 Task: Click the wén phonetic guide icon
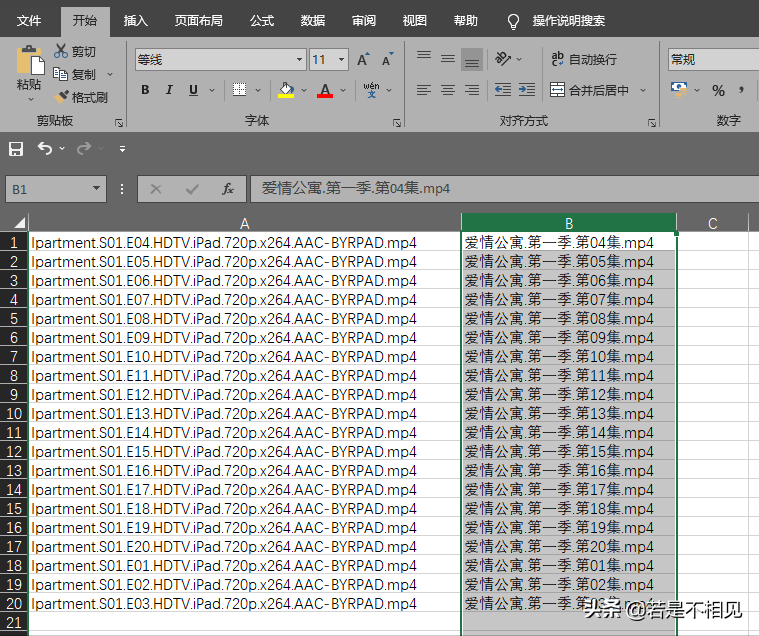371,90
